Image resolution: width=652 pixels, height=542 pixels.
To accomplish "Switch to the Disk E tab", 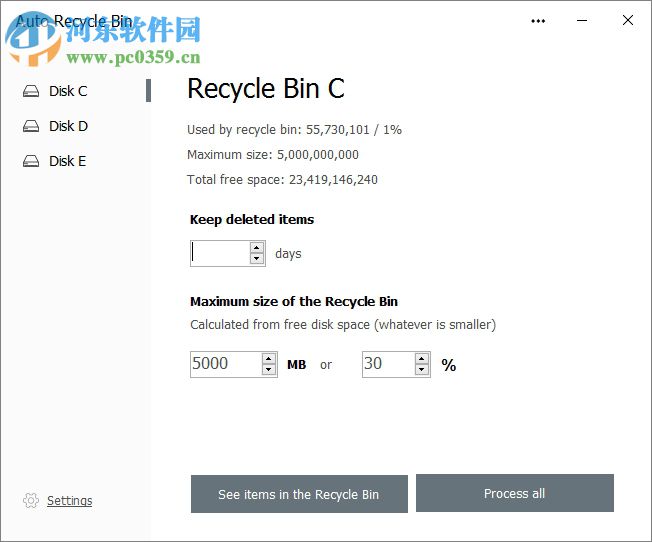I will tap(68, 161).
